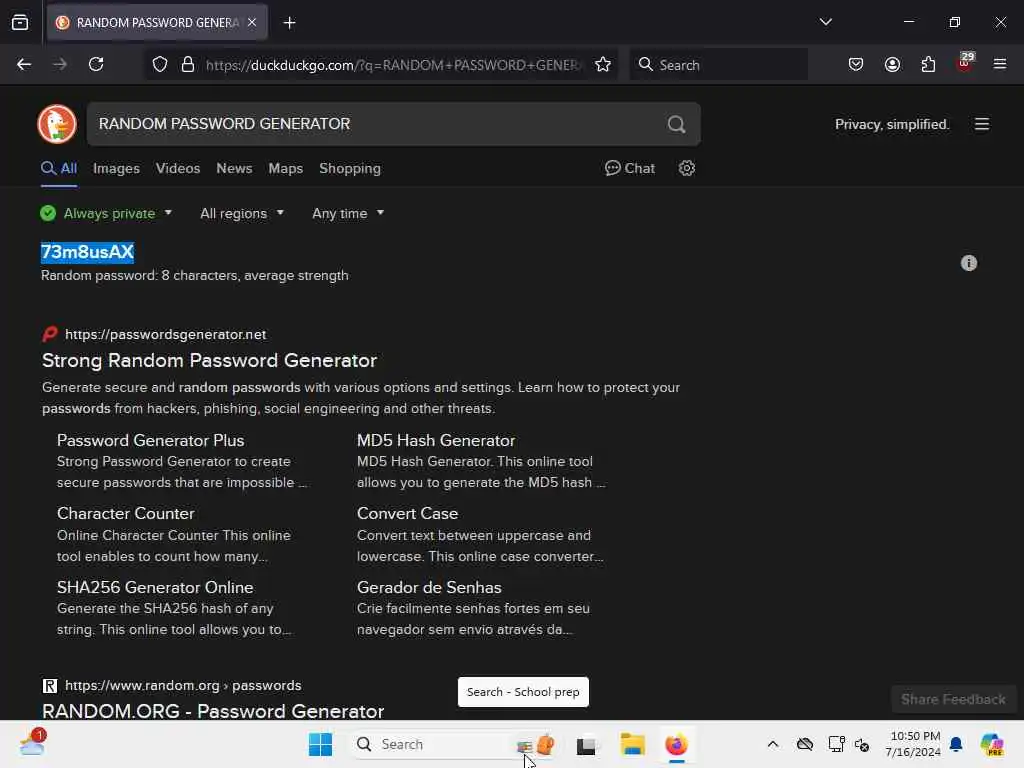Viewport: 1024px width, 768px height.
Task: Show hidden system tray icons
Action: pyautogui.click(x=773, y=744)
